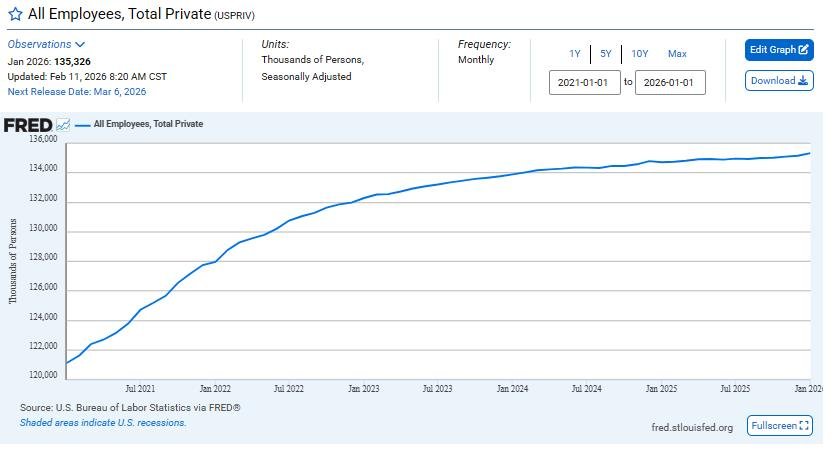Show the Max date range
Screen dimensions: 835x451
click(x=677, y=54)
